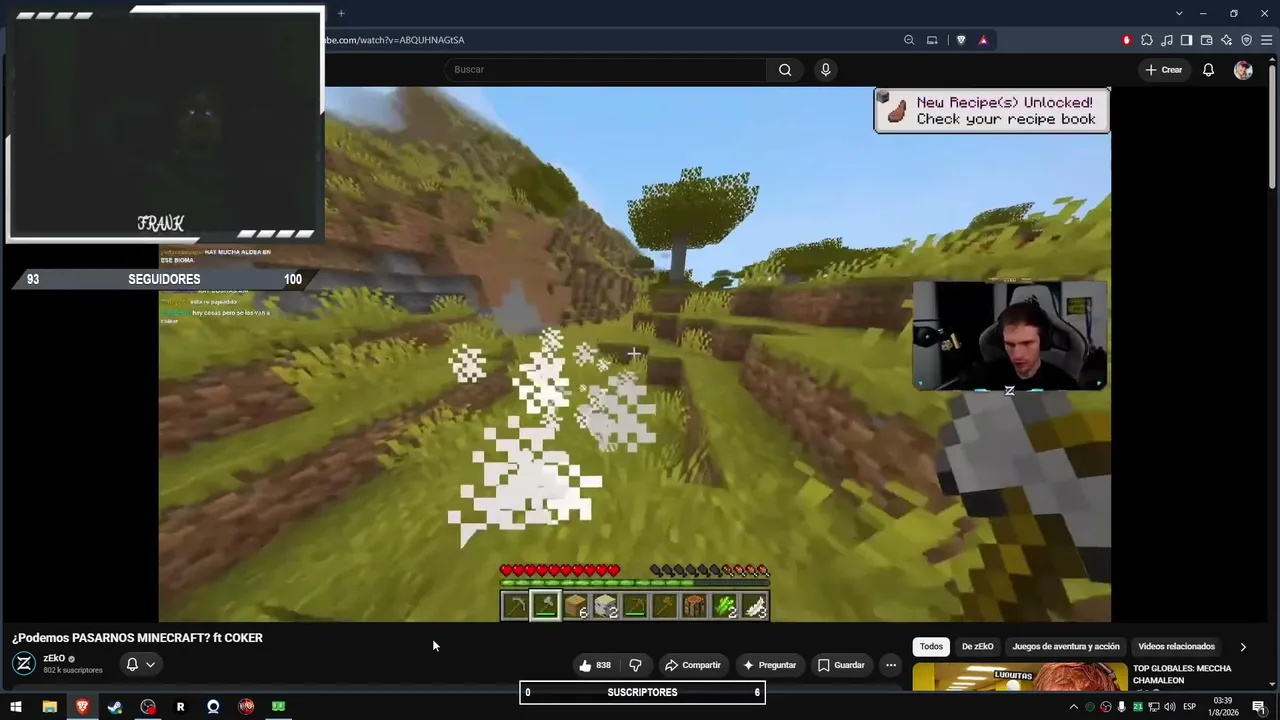The height and width of the screenshot is (720, 1280).
Task: Open the TOP GLOBALES: MECCHA CHAMALEON video title
Action: (x=1182, y=674)
